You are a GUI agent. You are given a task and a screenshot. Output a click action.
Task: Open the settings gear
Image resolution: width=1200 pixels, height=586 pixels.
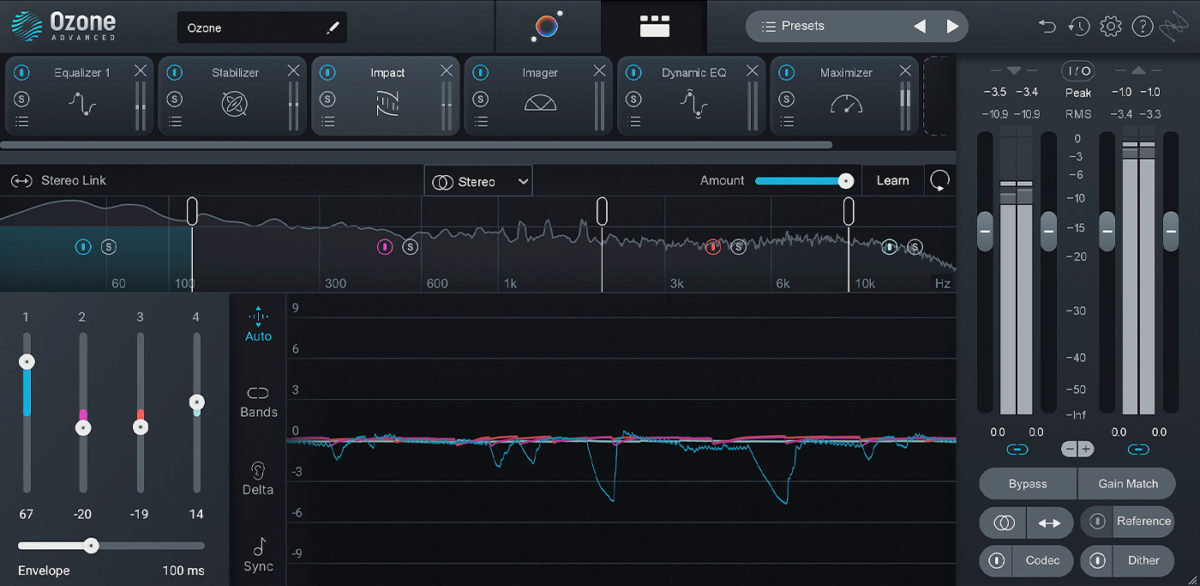click(1110, 27)
